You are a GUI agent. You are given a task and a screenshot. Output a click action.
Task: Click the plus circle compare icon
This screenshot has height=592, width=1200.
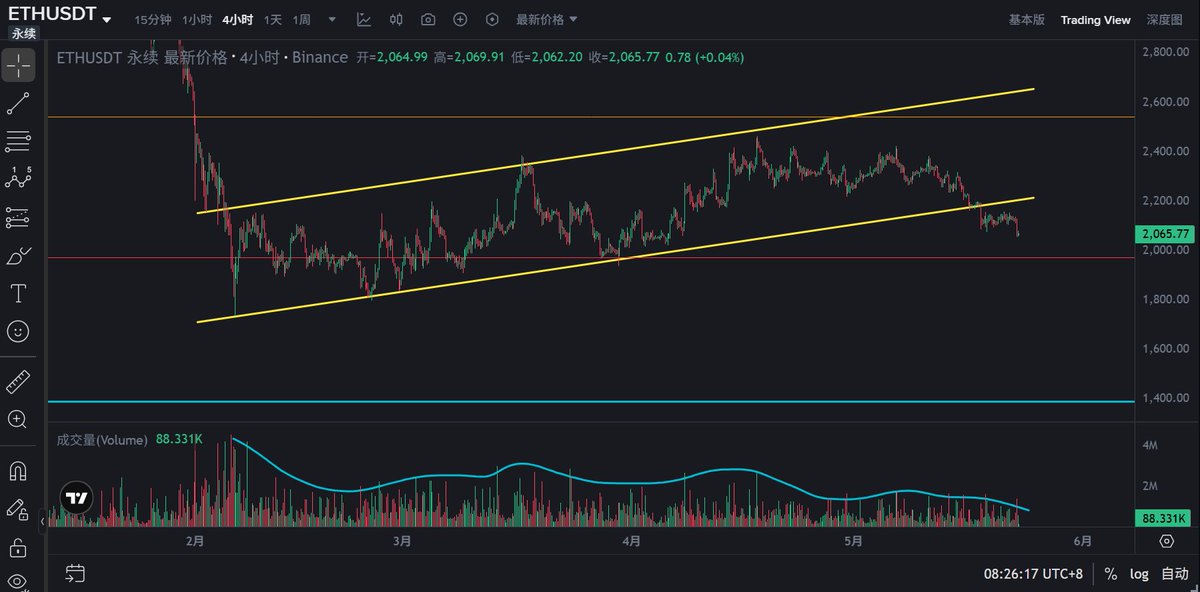pyautogui.click(x=460, y=20)
